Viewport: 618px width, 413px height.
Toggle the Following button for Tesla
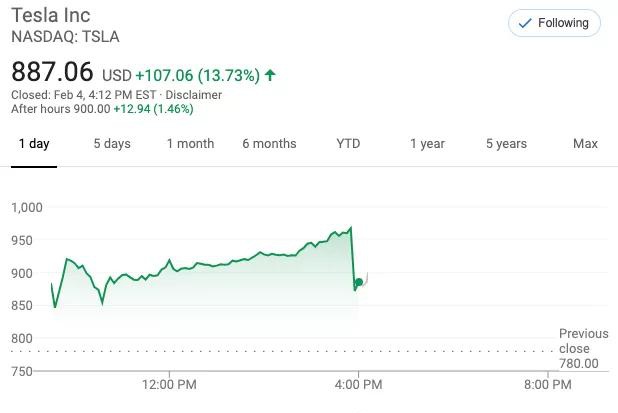coord(554,23)
